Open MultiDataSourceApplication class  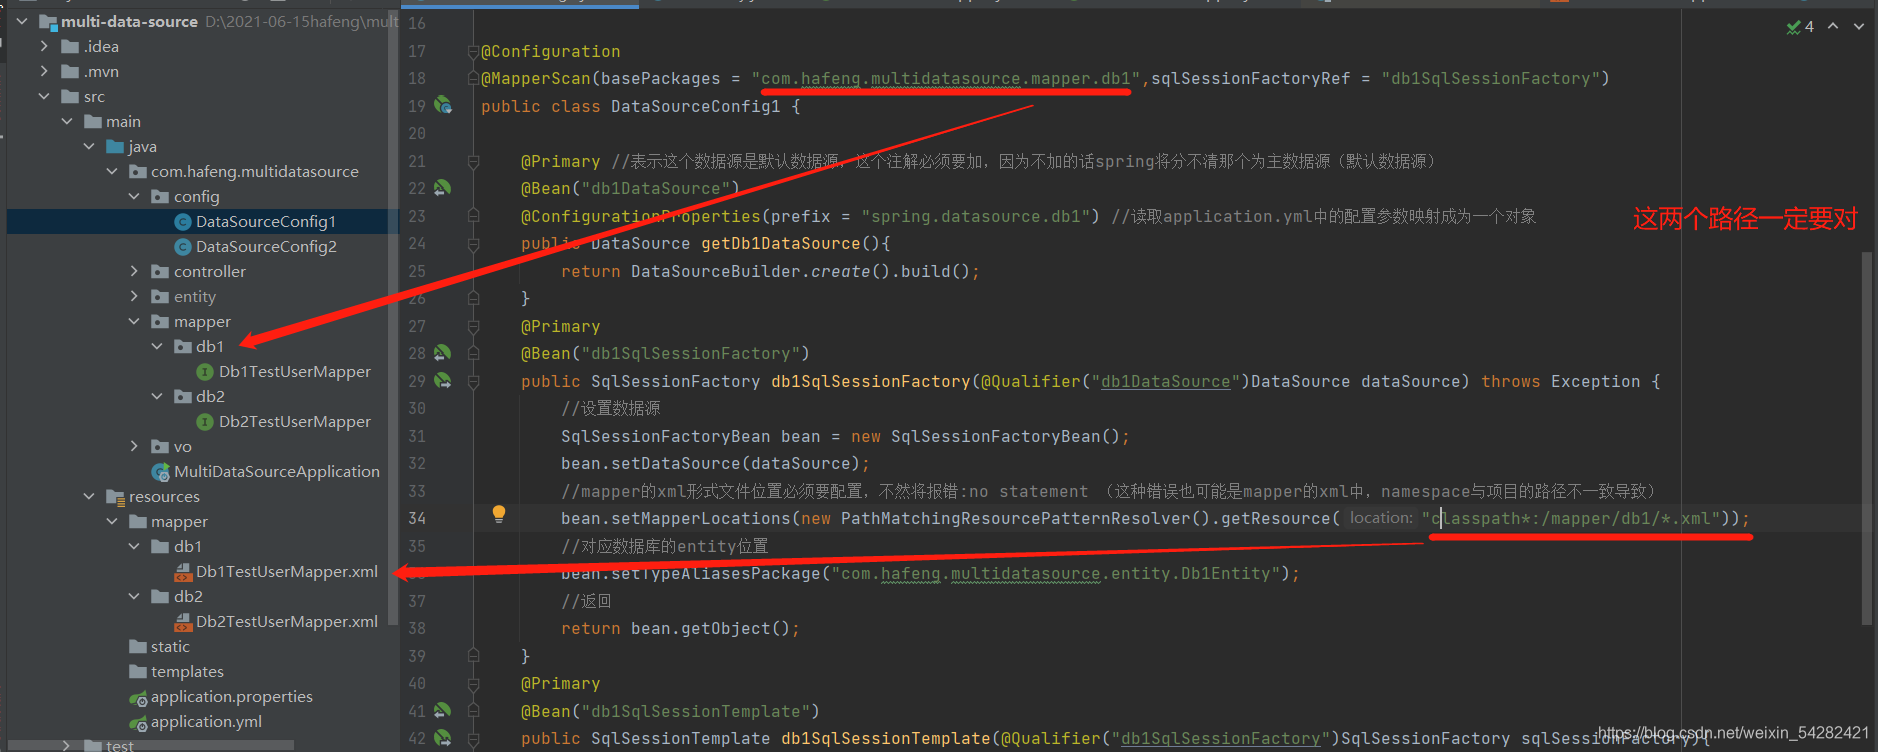[277, 471]
